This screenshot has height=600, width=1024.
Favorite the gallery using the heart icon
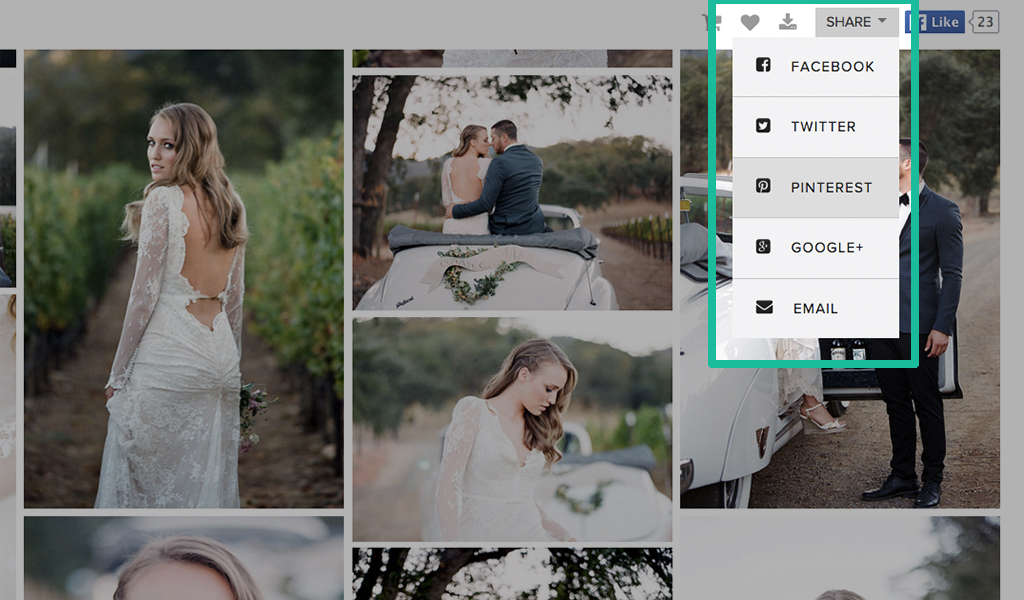pos(750,22)
